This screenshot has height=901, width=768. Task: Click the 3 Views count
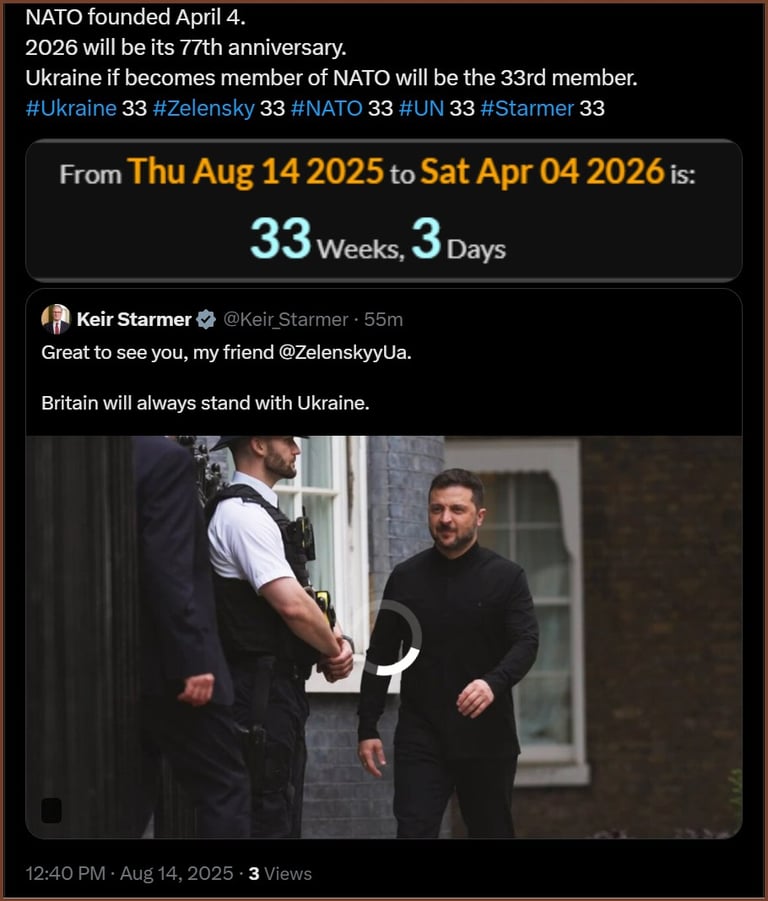(x=280, y=873)
